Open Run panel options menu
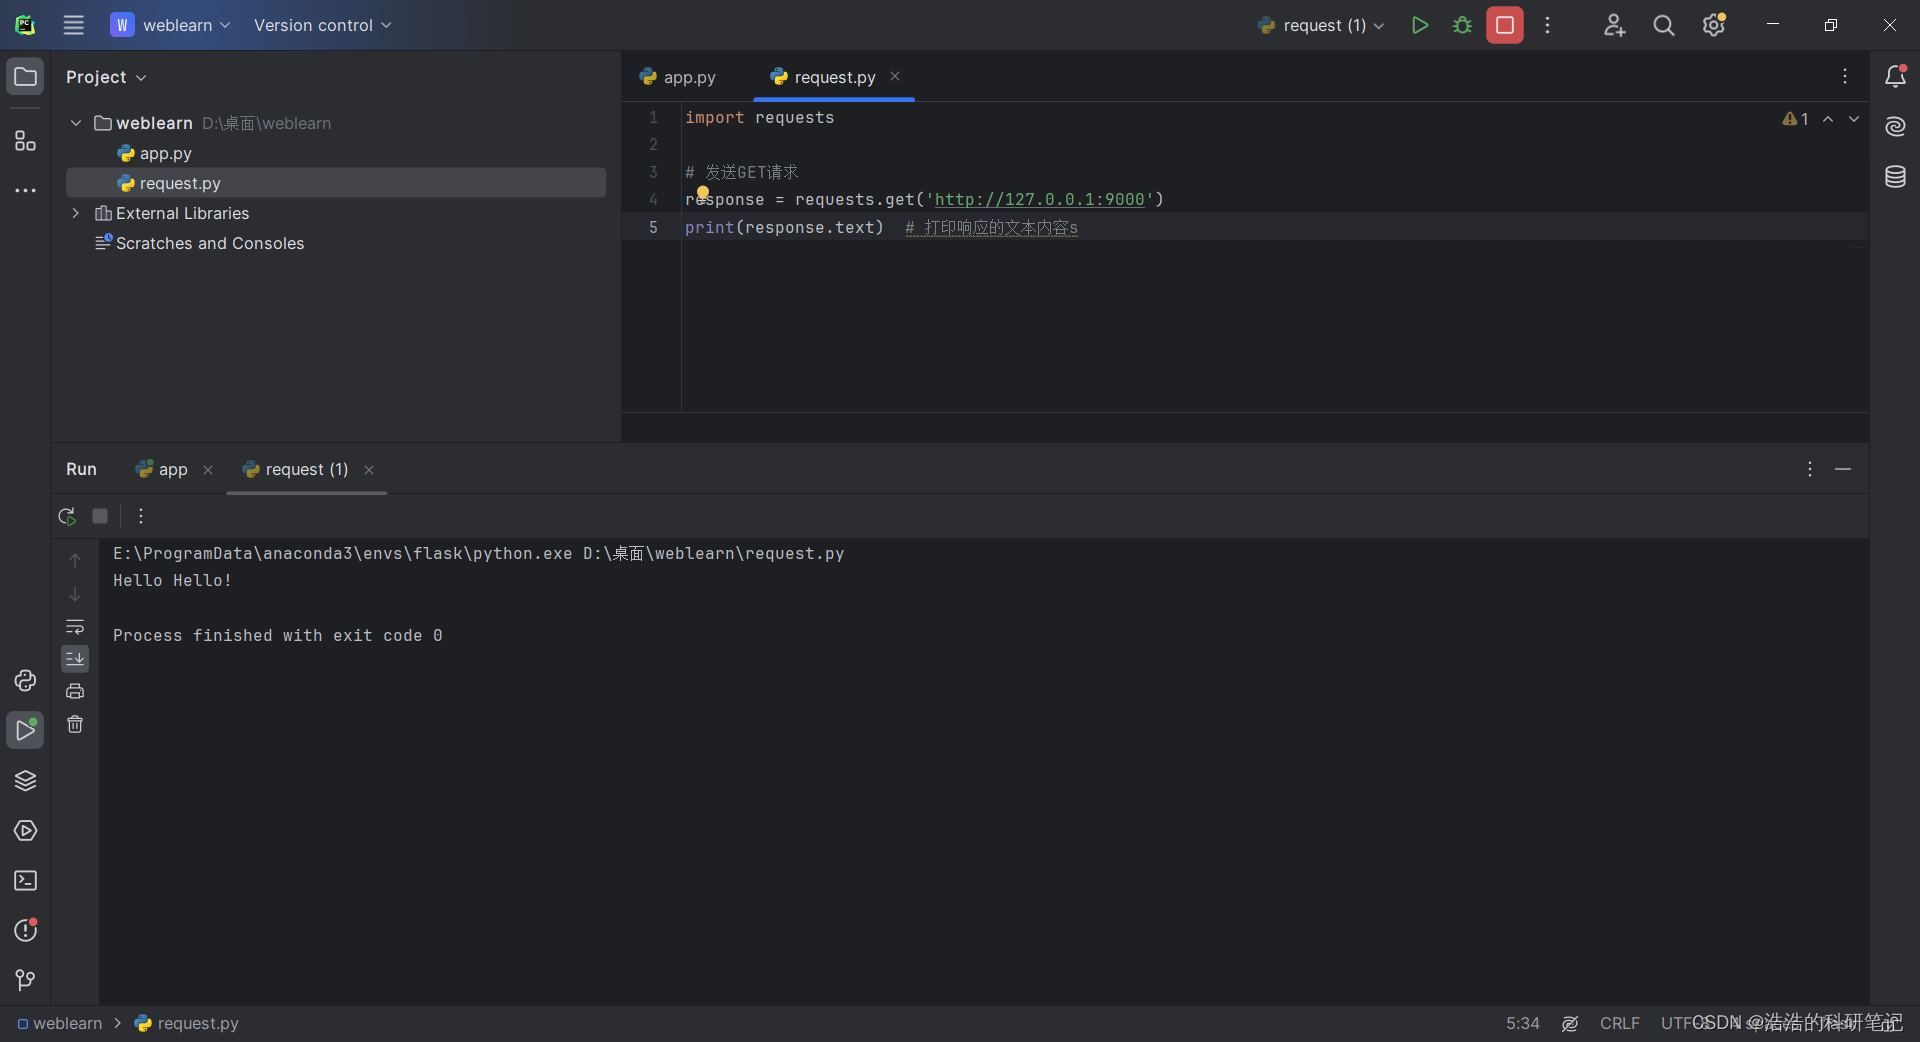The width and height of the screenshot is (1920, 1042). 1809,469
